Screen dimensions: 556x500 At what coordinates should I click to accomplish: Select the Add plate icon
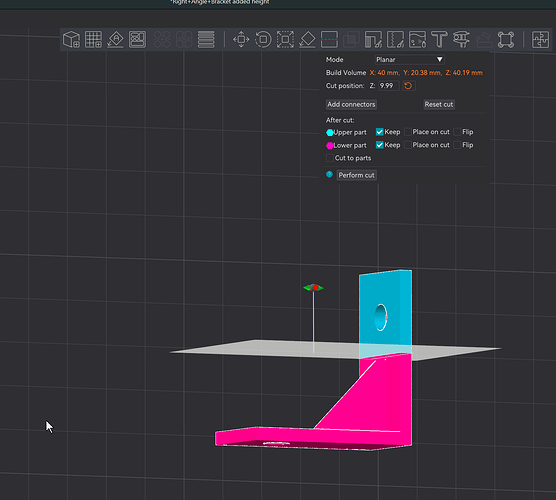[93, 39]
